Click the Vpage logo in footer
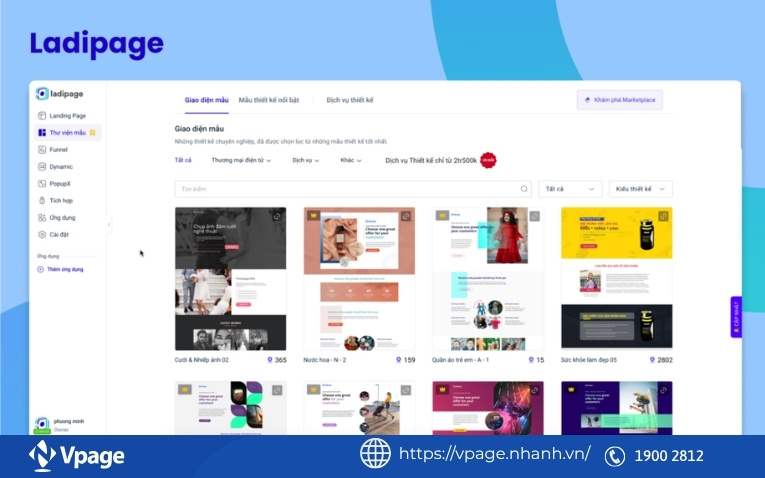The image size is (765, 478). pyautogui.click(x=77, y=456)
